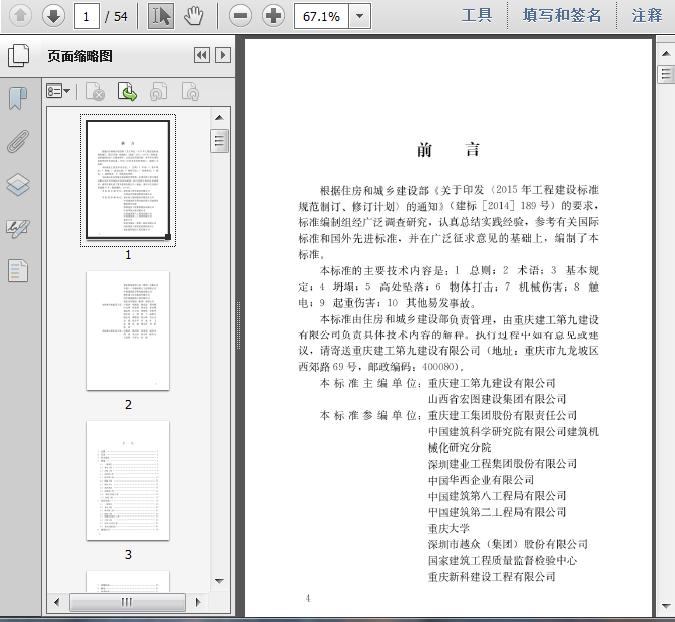Open the 注释 comments pane

coord(647,15)
